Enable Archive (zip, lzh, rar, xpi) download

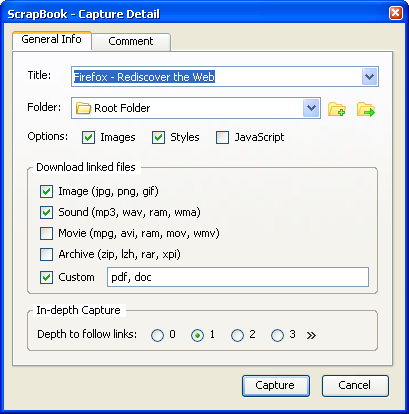(46, 254)
